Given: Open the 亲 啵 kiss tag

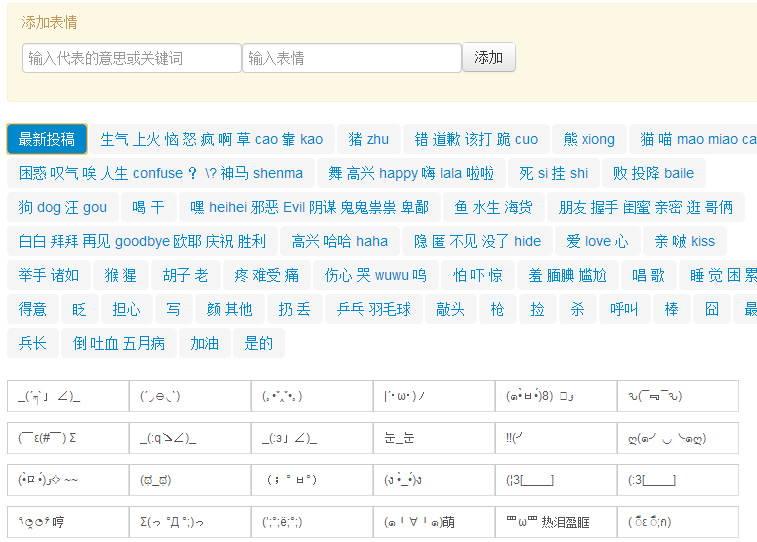Looking at the screenshot, I should 685,241.
